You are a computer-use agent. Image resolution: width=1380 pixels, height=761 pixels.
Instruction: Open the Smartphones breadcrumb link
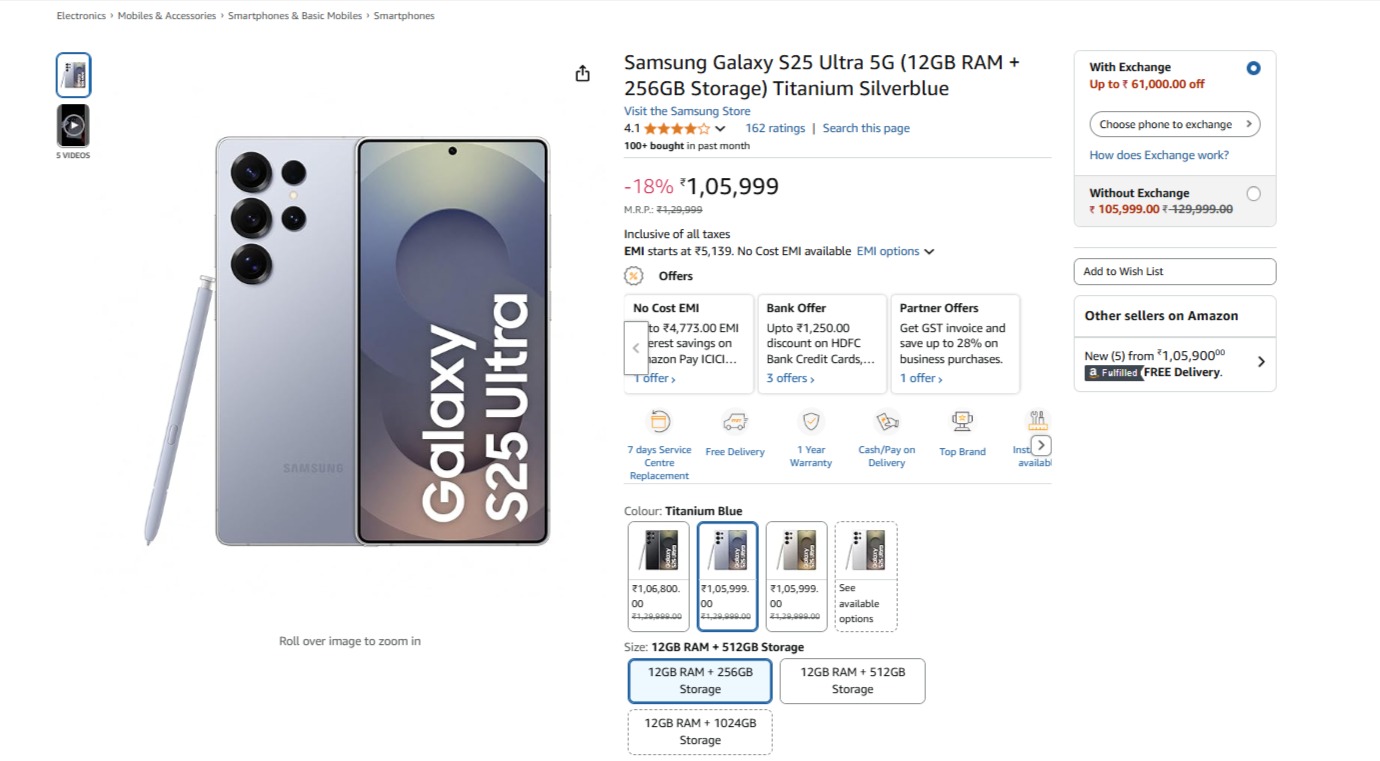[404, 16]
